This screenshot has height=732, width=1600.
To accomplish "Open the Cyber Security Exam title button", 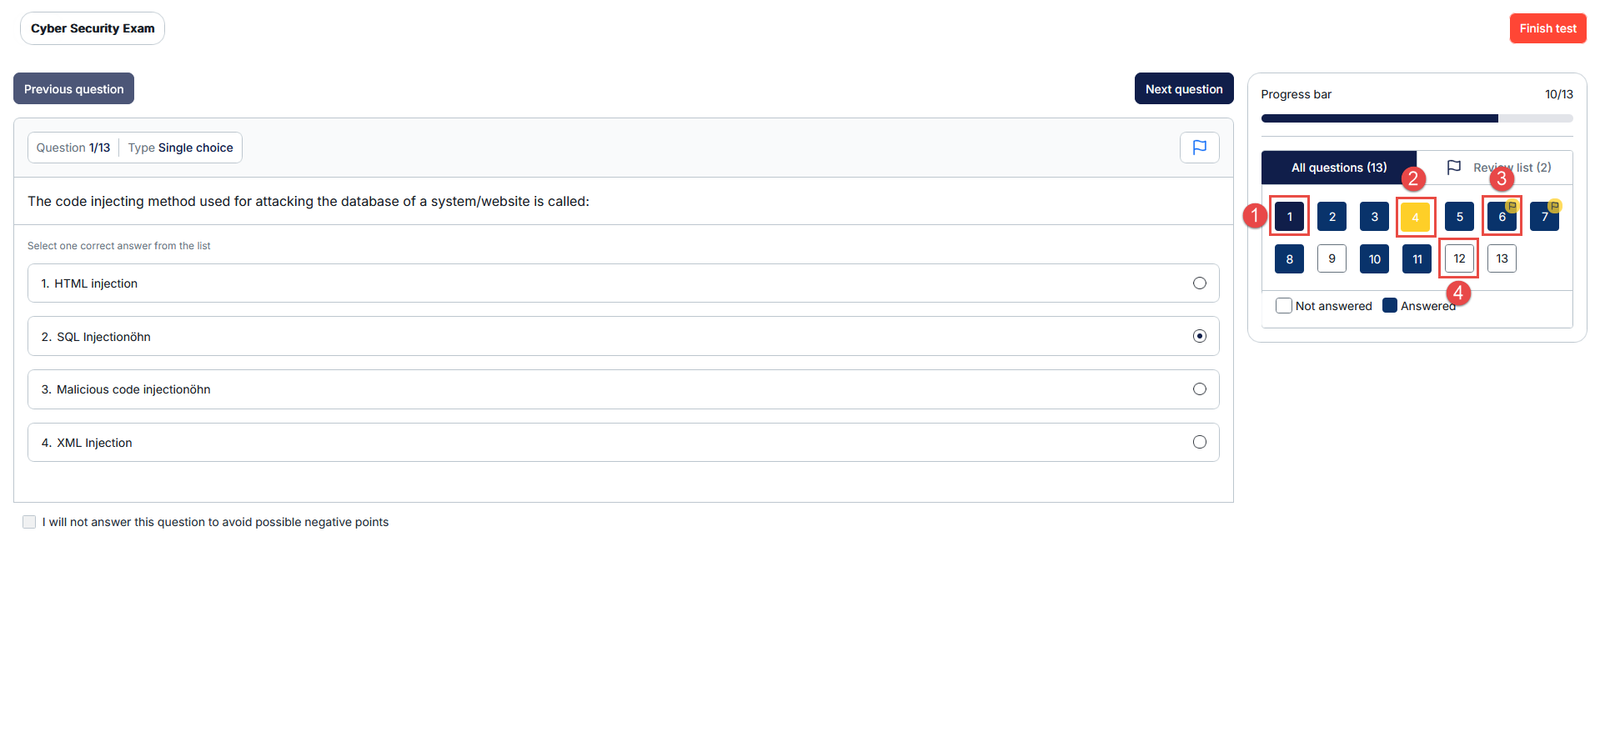I will coord(93,28).
